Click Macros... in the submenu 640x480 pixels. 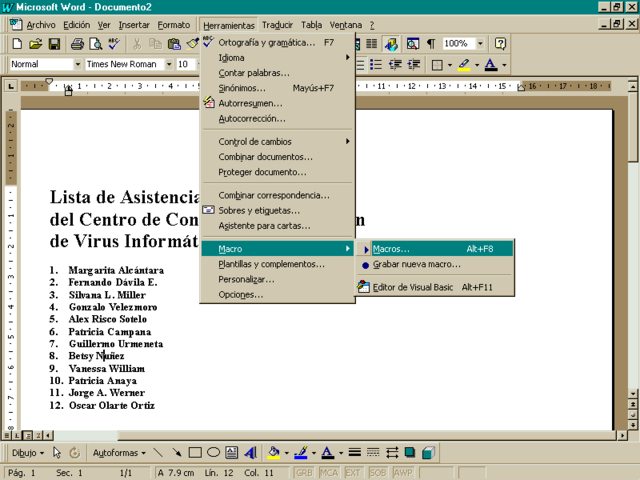click(x=435, y=249)
